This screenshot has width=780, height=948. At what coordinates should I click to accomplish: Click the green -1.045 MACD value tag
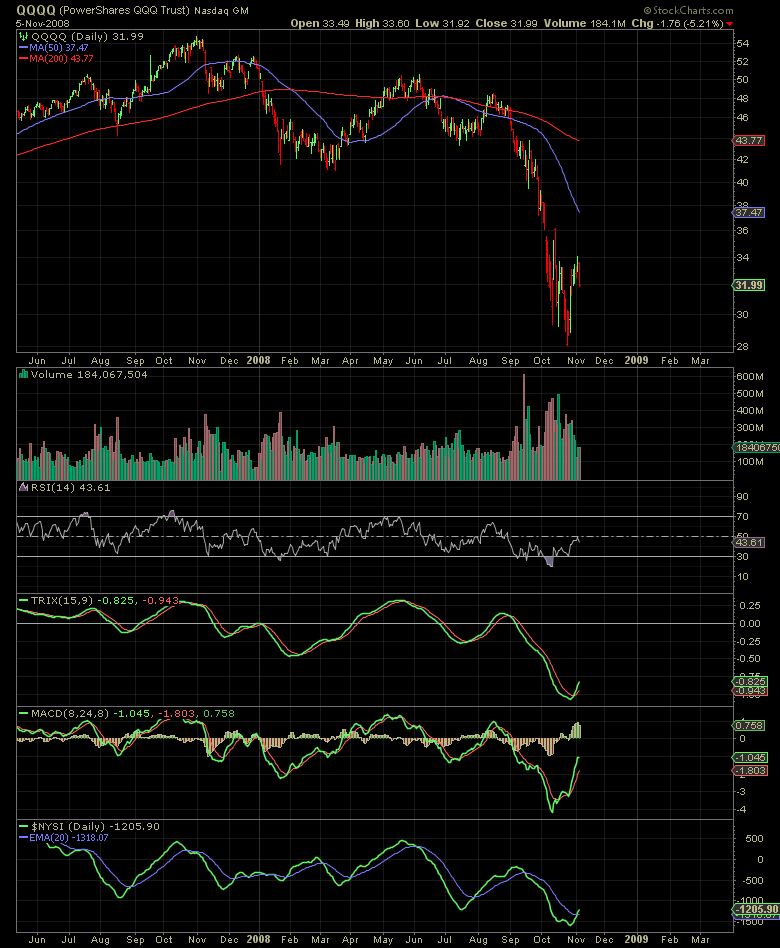[x=750, y=758]
